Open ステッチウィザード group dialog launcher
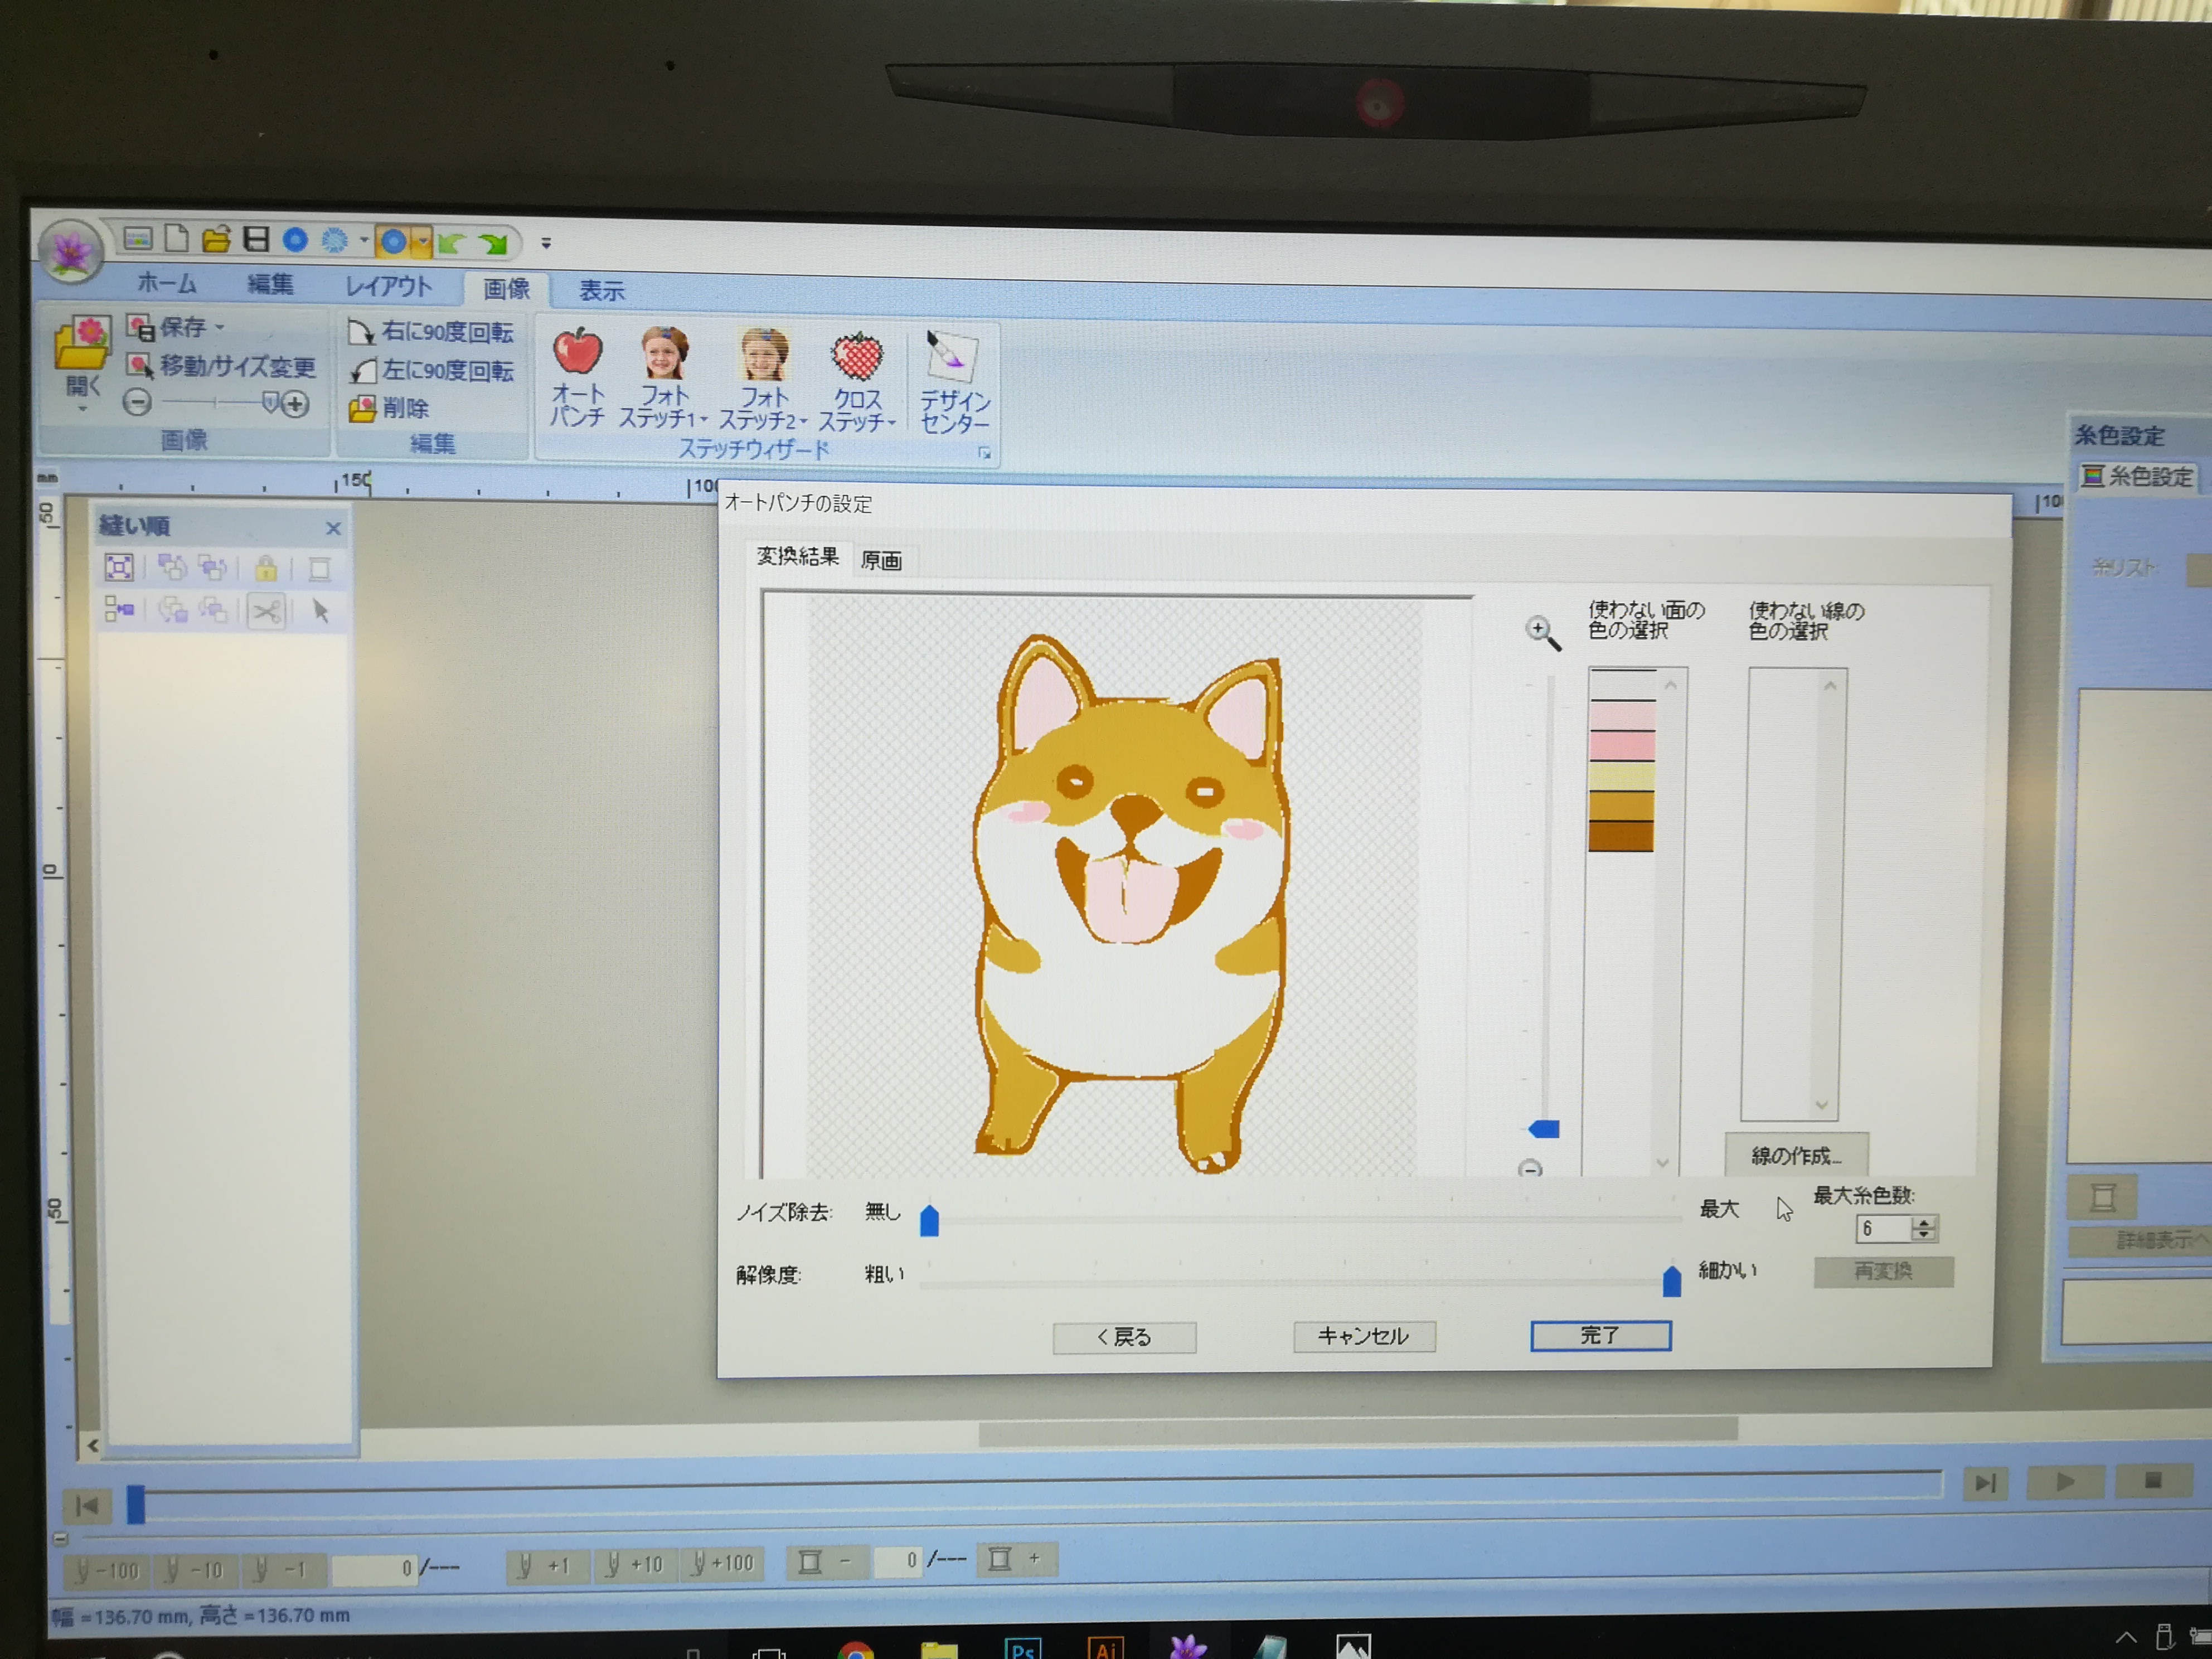Image resolution: width=2212 pixels, height=1659 pixels. tap(985, 454)
